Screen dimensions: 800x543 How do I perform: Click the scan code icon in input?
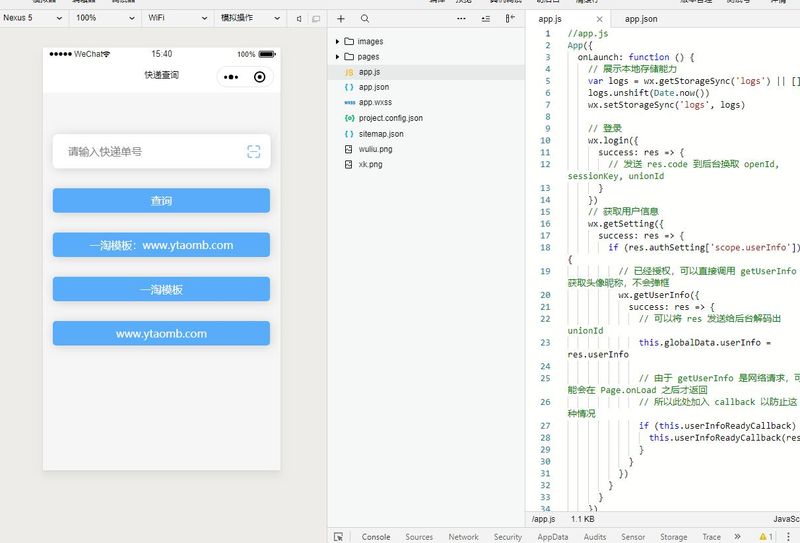tap(254, 151)
